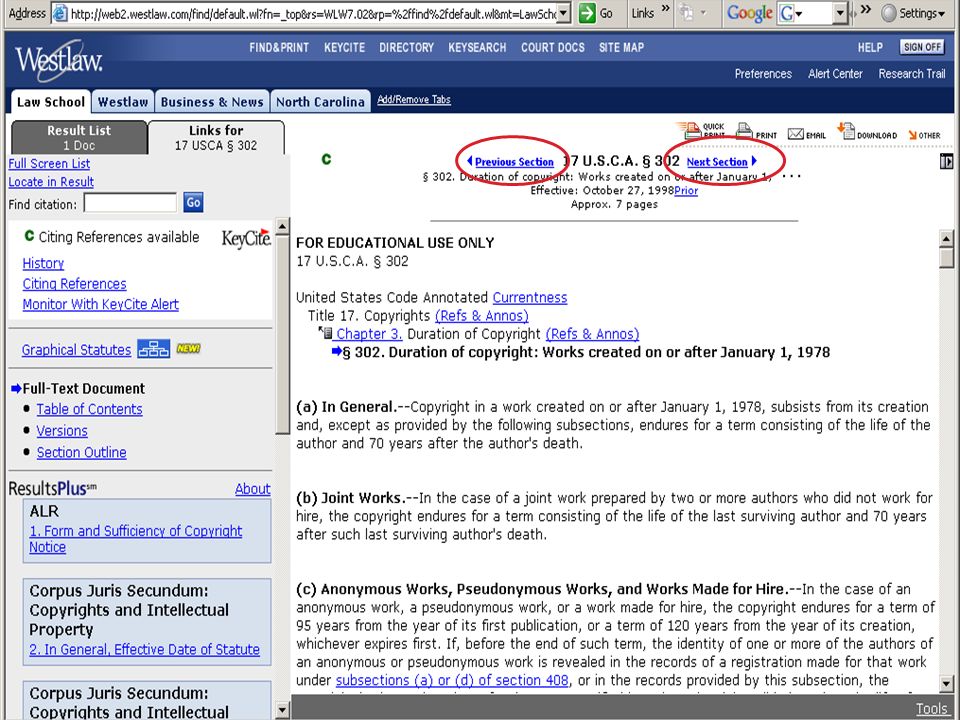Open the History link

(43, 263)
